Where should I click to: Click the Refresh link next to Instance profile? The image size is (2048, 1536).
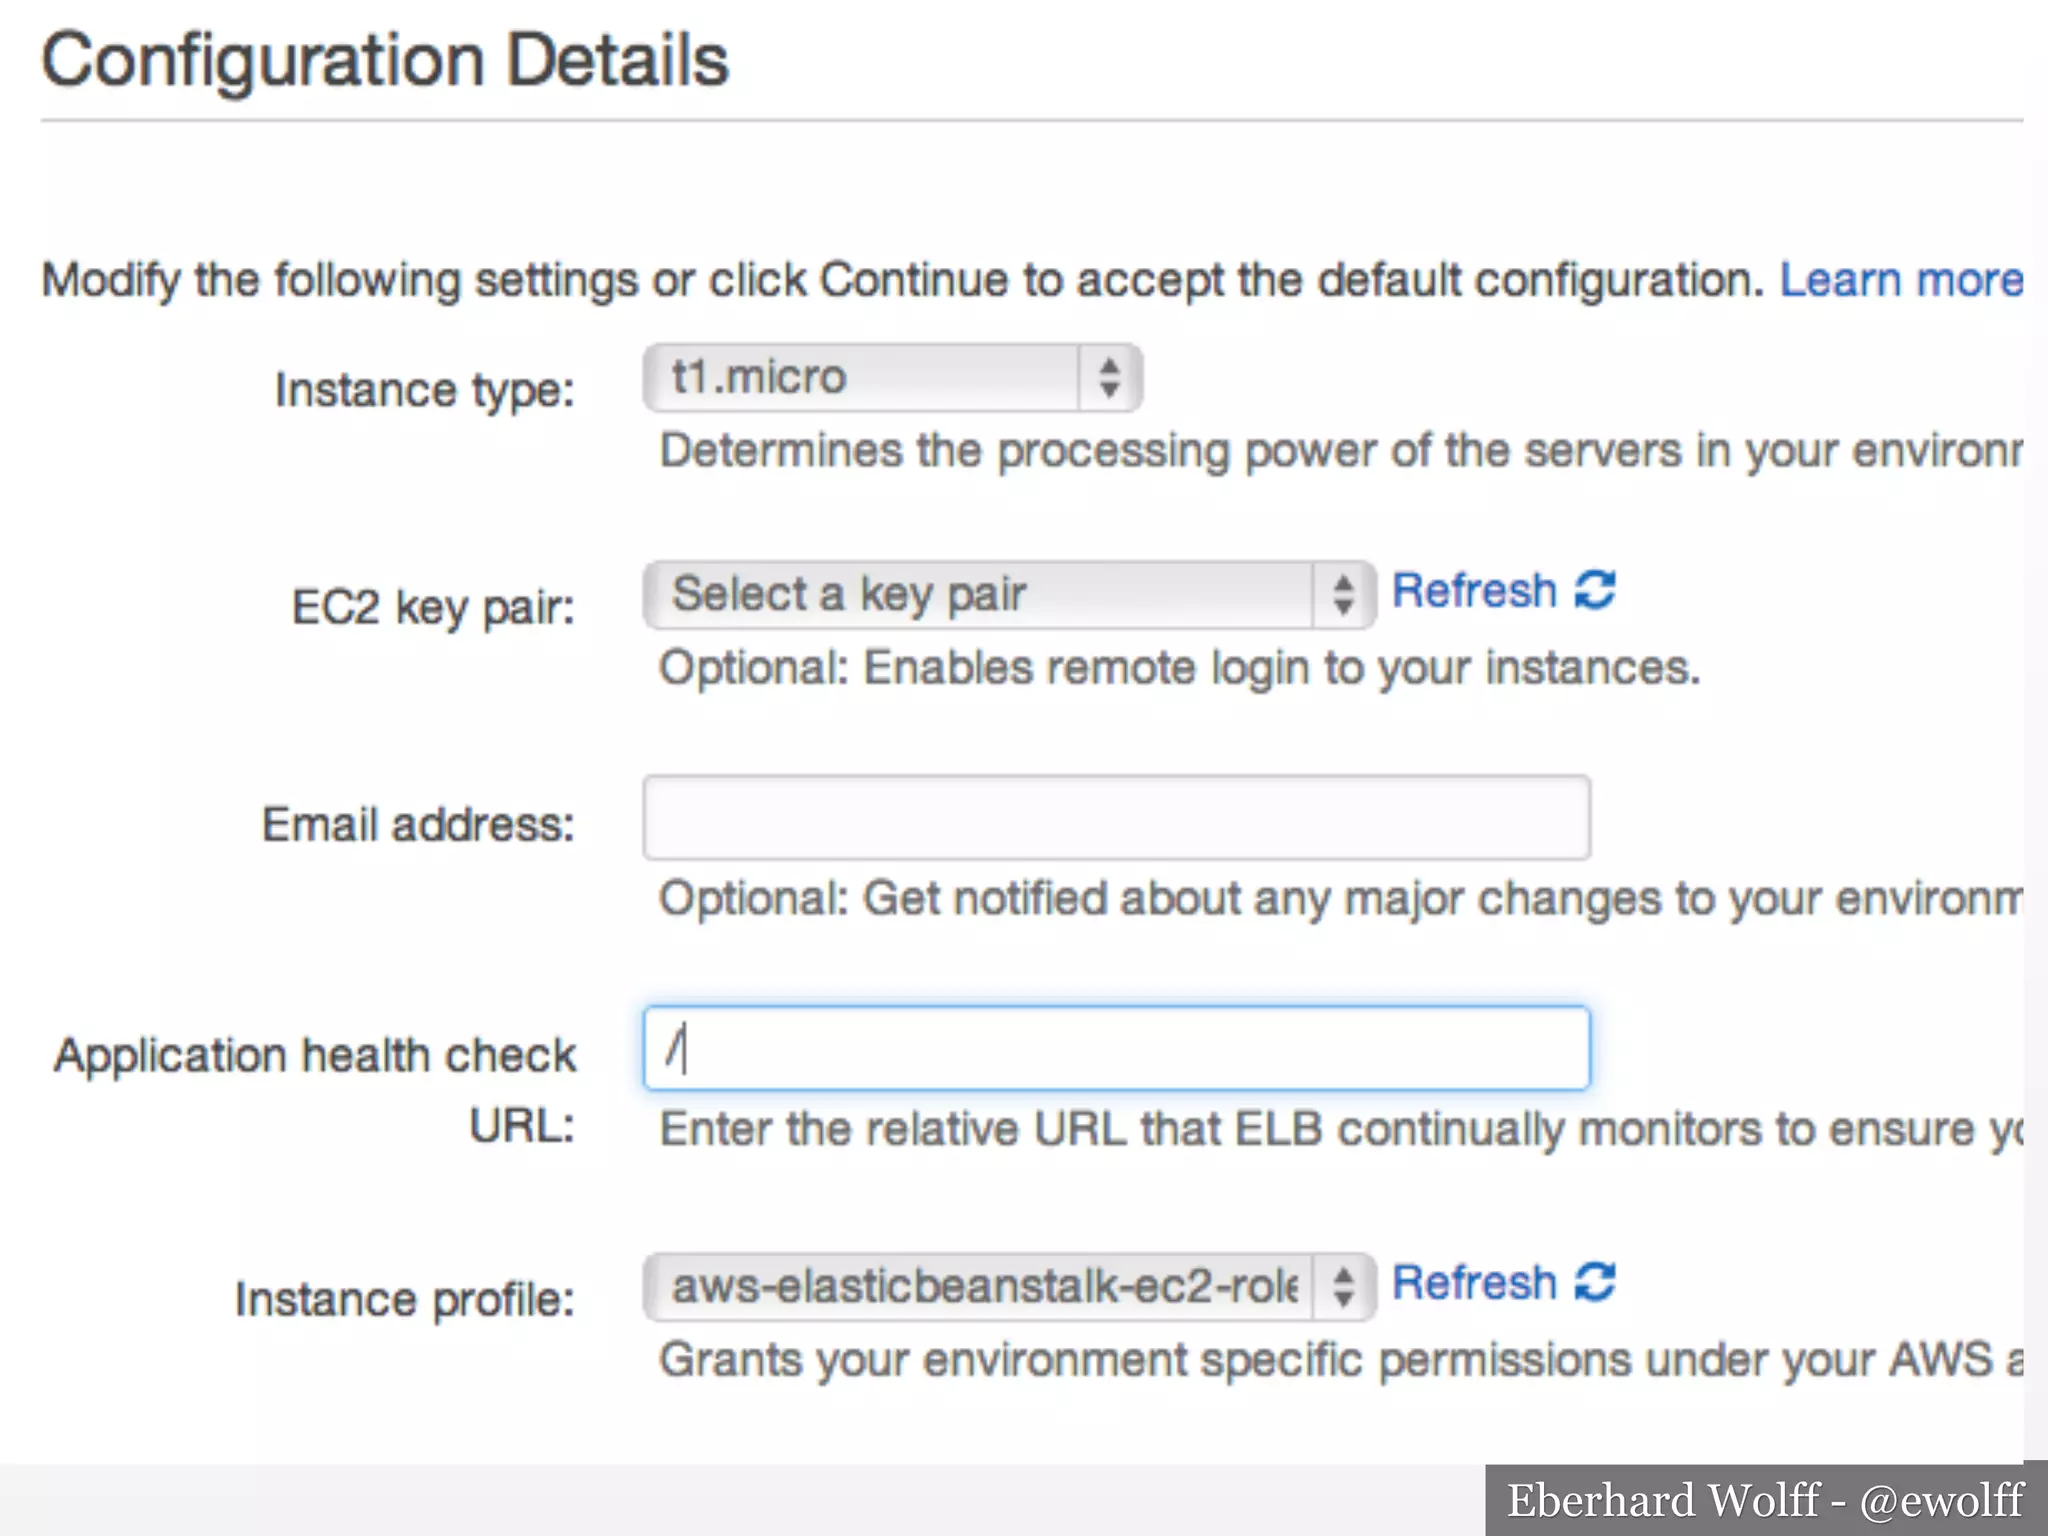pos(1474,1282)
